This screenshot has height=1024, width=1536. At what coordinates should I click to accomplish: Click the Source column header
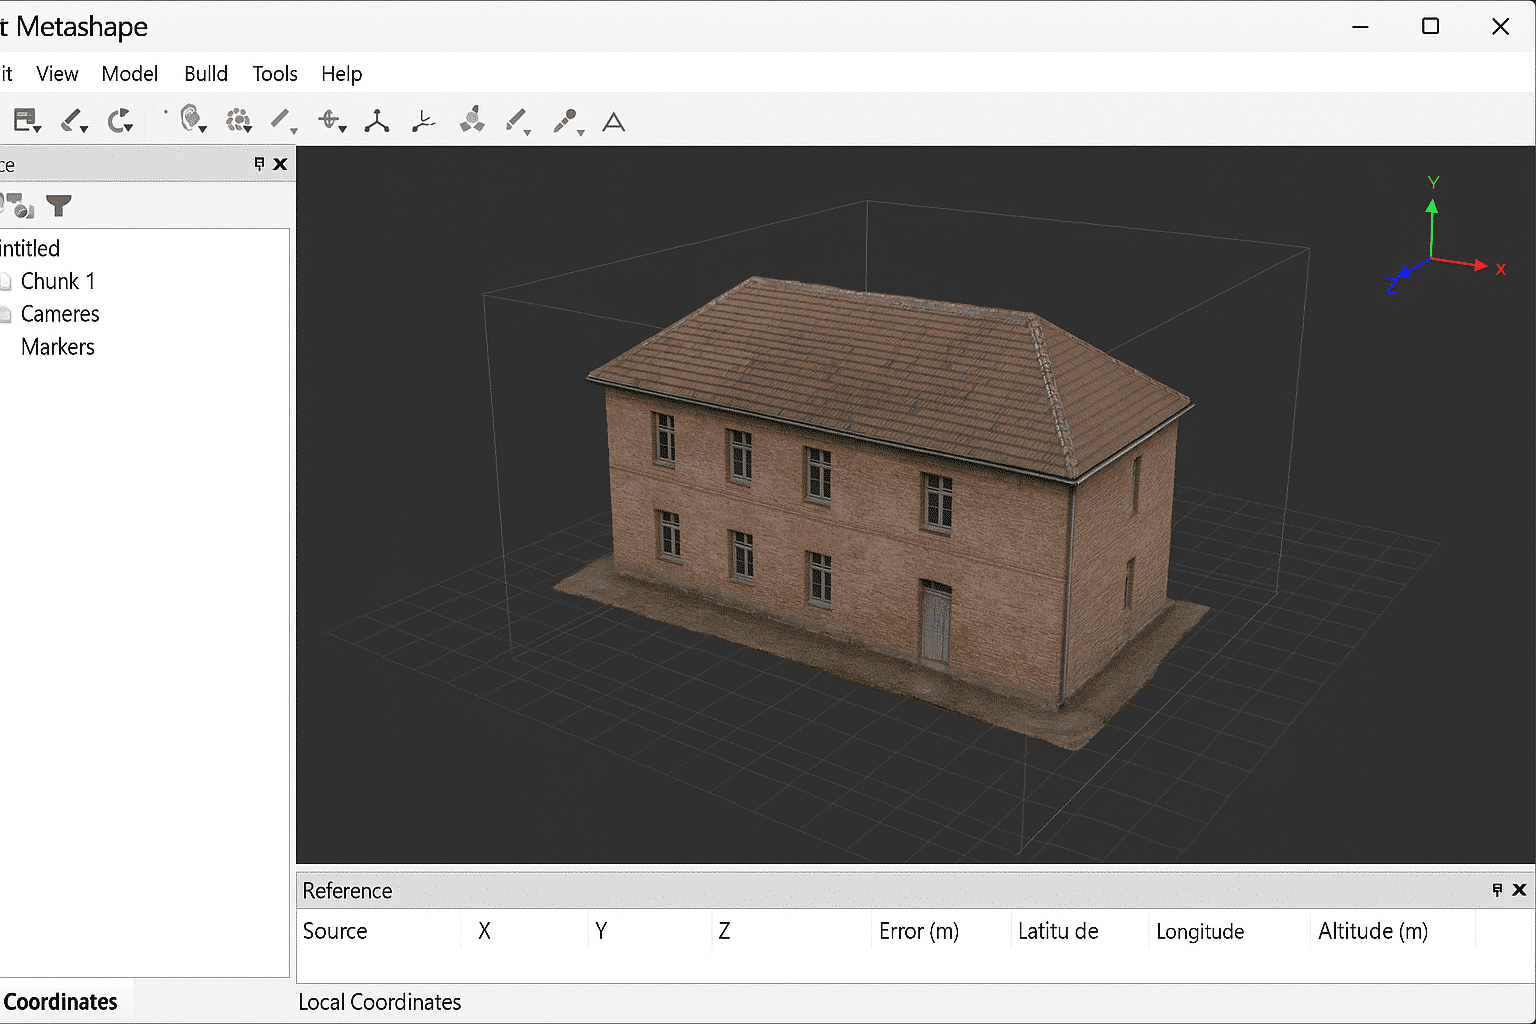(335, 931)
